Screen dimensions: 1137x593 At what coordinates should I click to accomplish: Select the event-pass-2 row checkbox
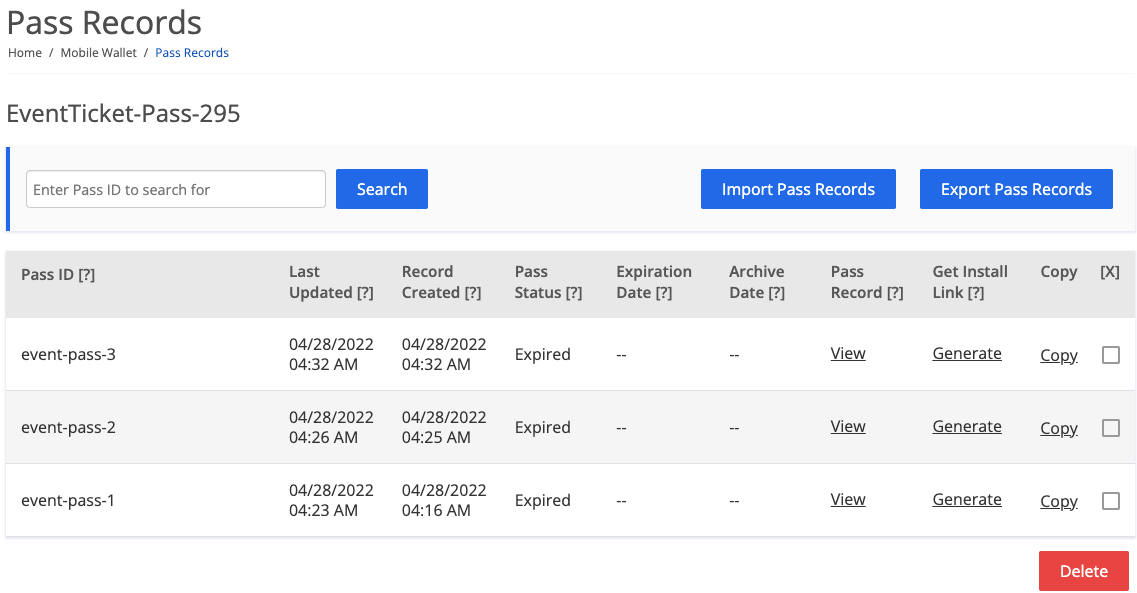pyautogui.click(x=1110, y=428)
